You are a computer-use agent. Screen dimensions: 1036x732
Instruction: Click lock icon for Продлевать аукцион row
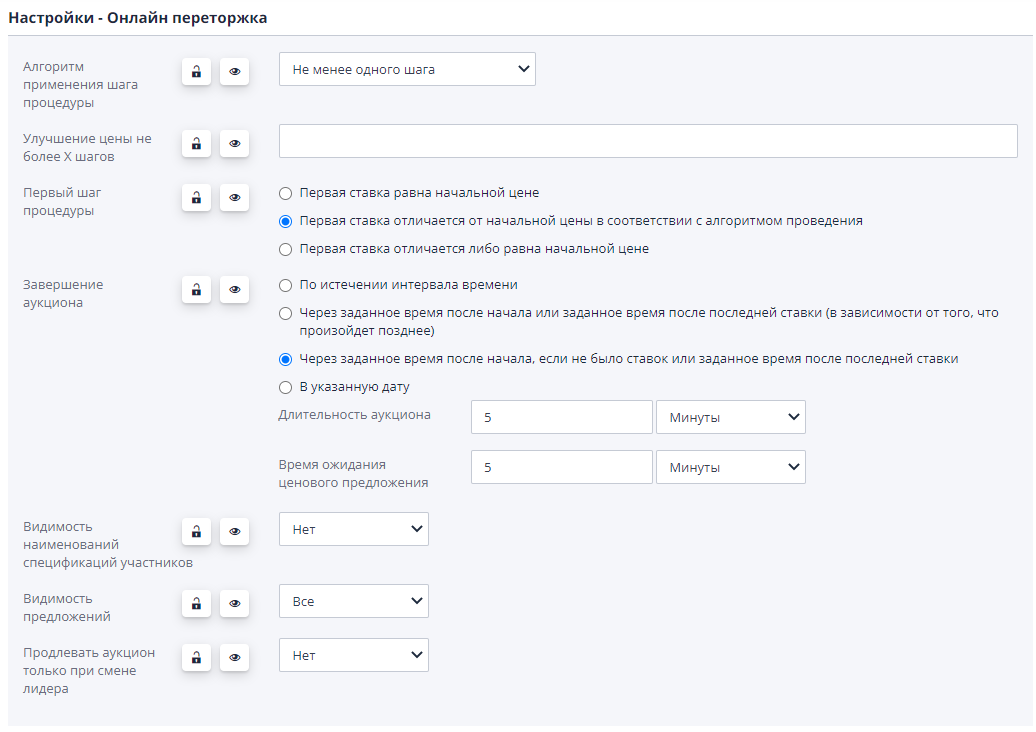tap(196, 657)
